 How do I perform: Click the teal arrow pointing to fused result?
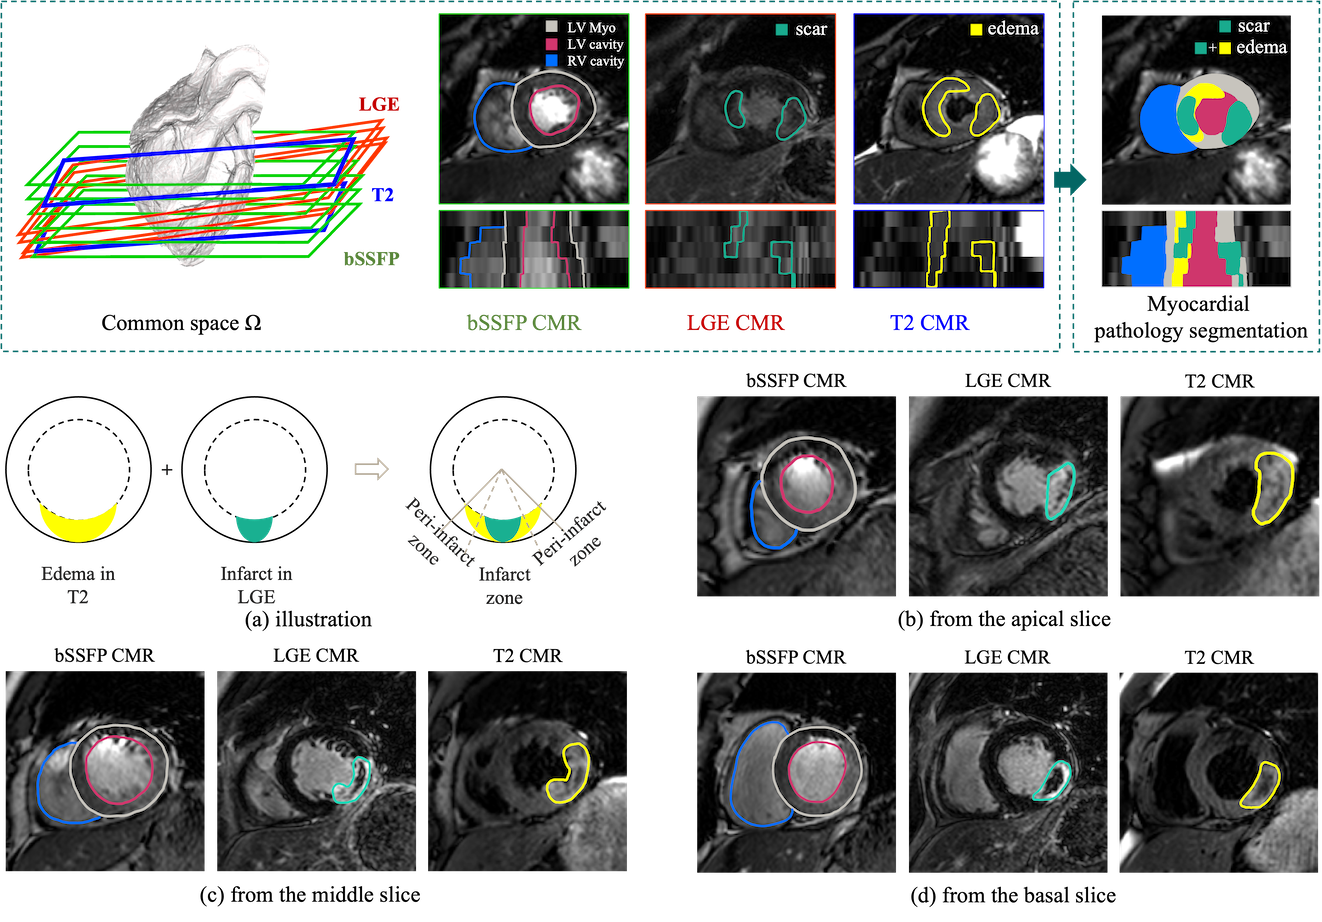point(1066,180)
